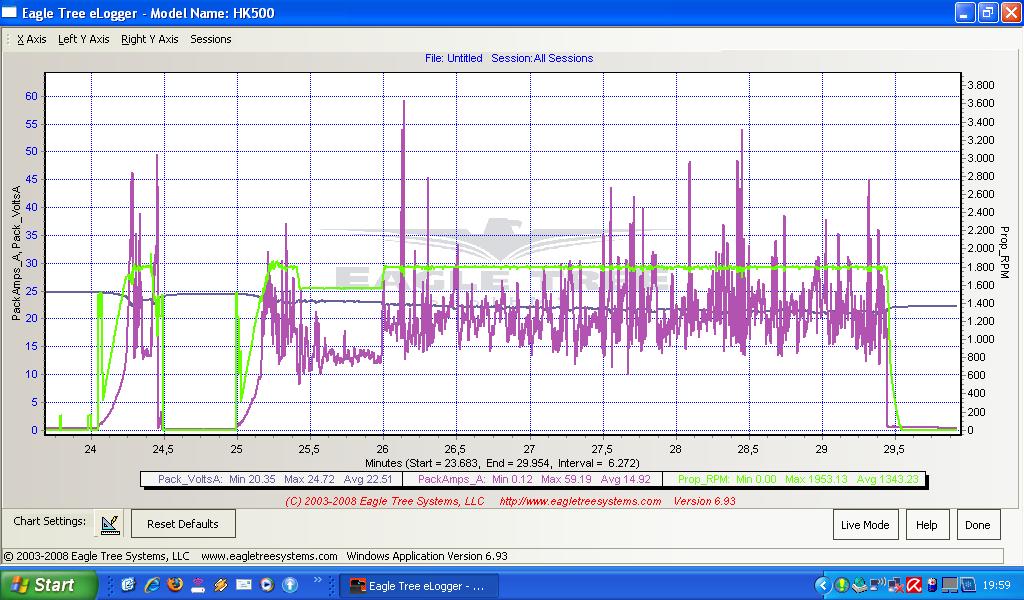Open the Right Y Axis menu
This screenshot has height=600, width=1024.
pos(149,39)
